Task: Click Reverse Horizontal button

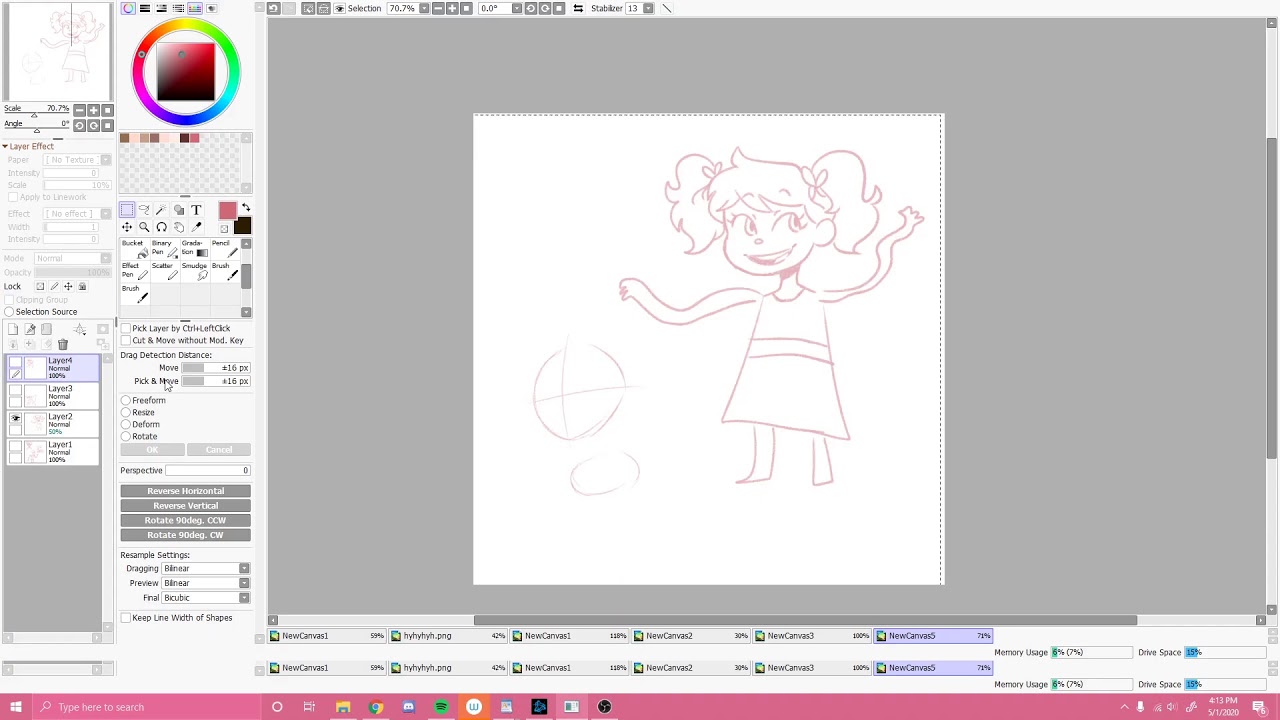Action: (185, 491)
